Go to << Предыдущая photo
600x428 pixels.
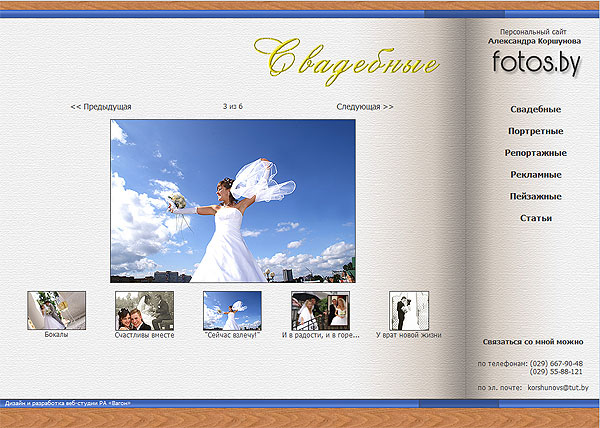coord(100,106)
